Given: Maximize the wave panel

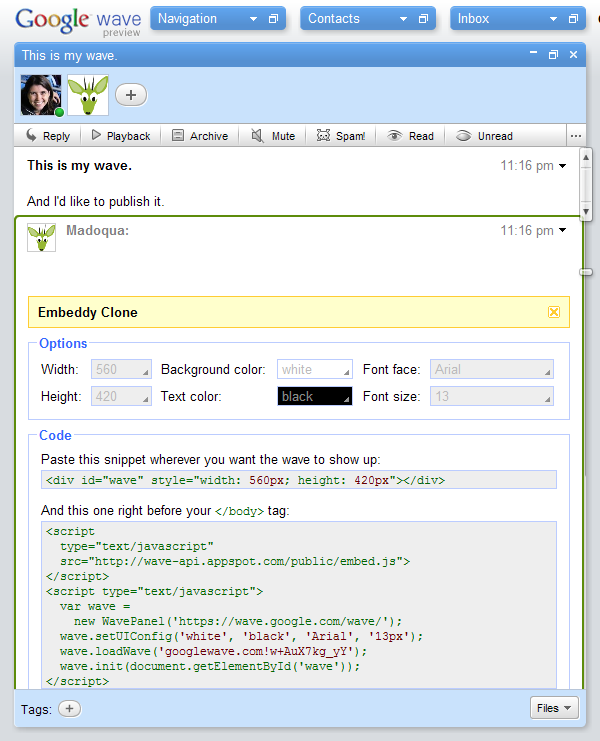Looking at the screenshot, I should click(x=553, y=55).
